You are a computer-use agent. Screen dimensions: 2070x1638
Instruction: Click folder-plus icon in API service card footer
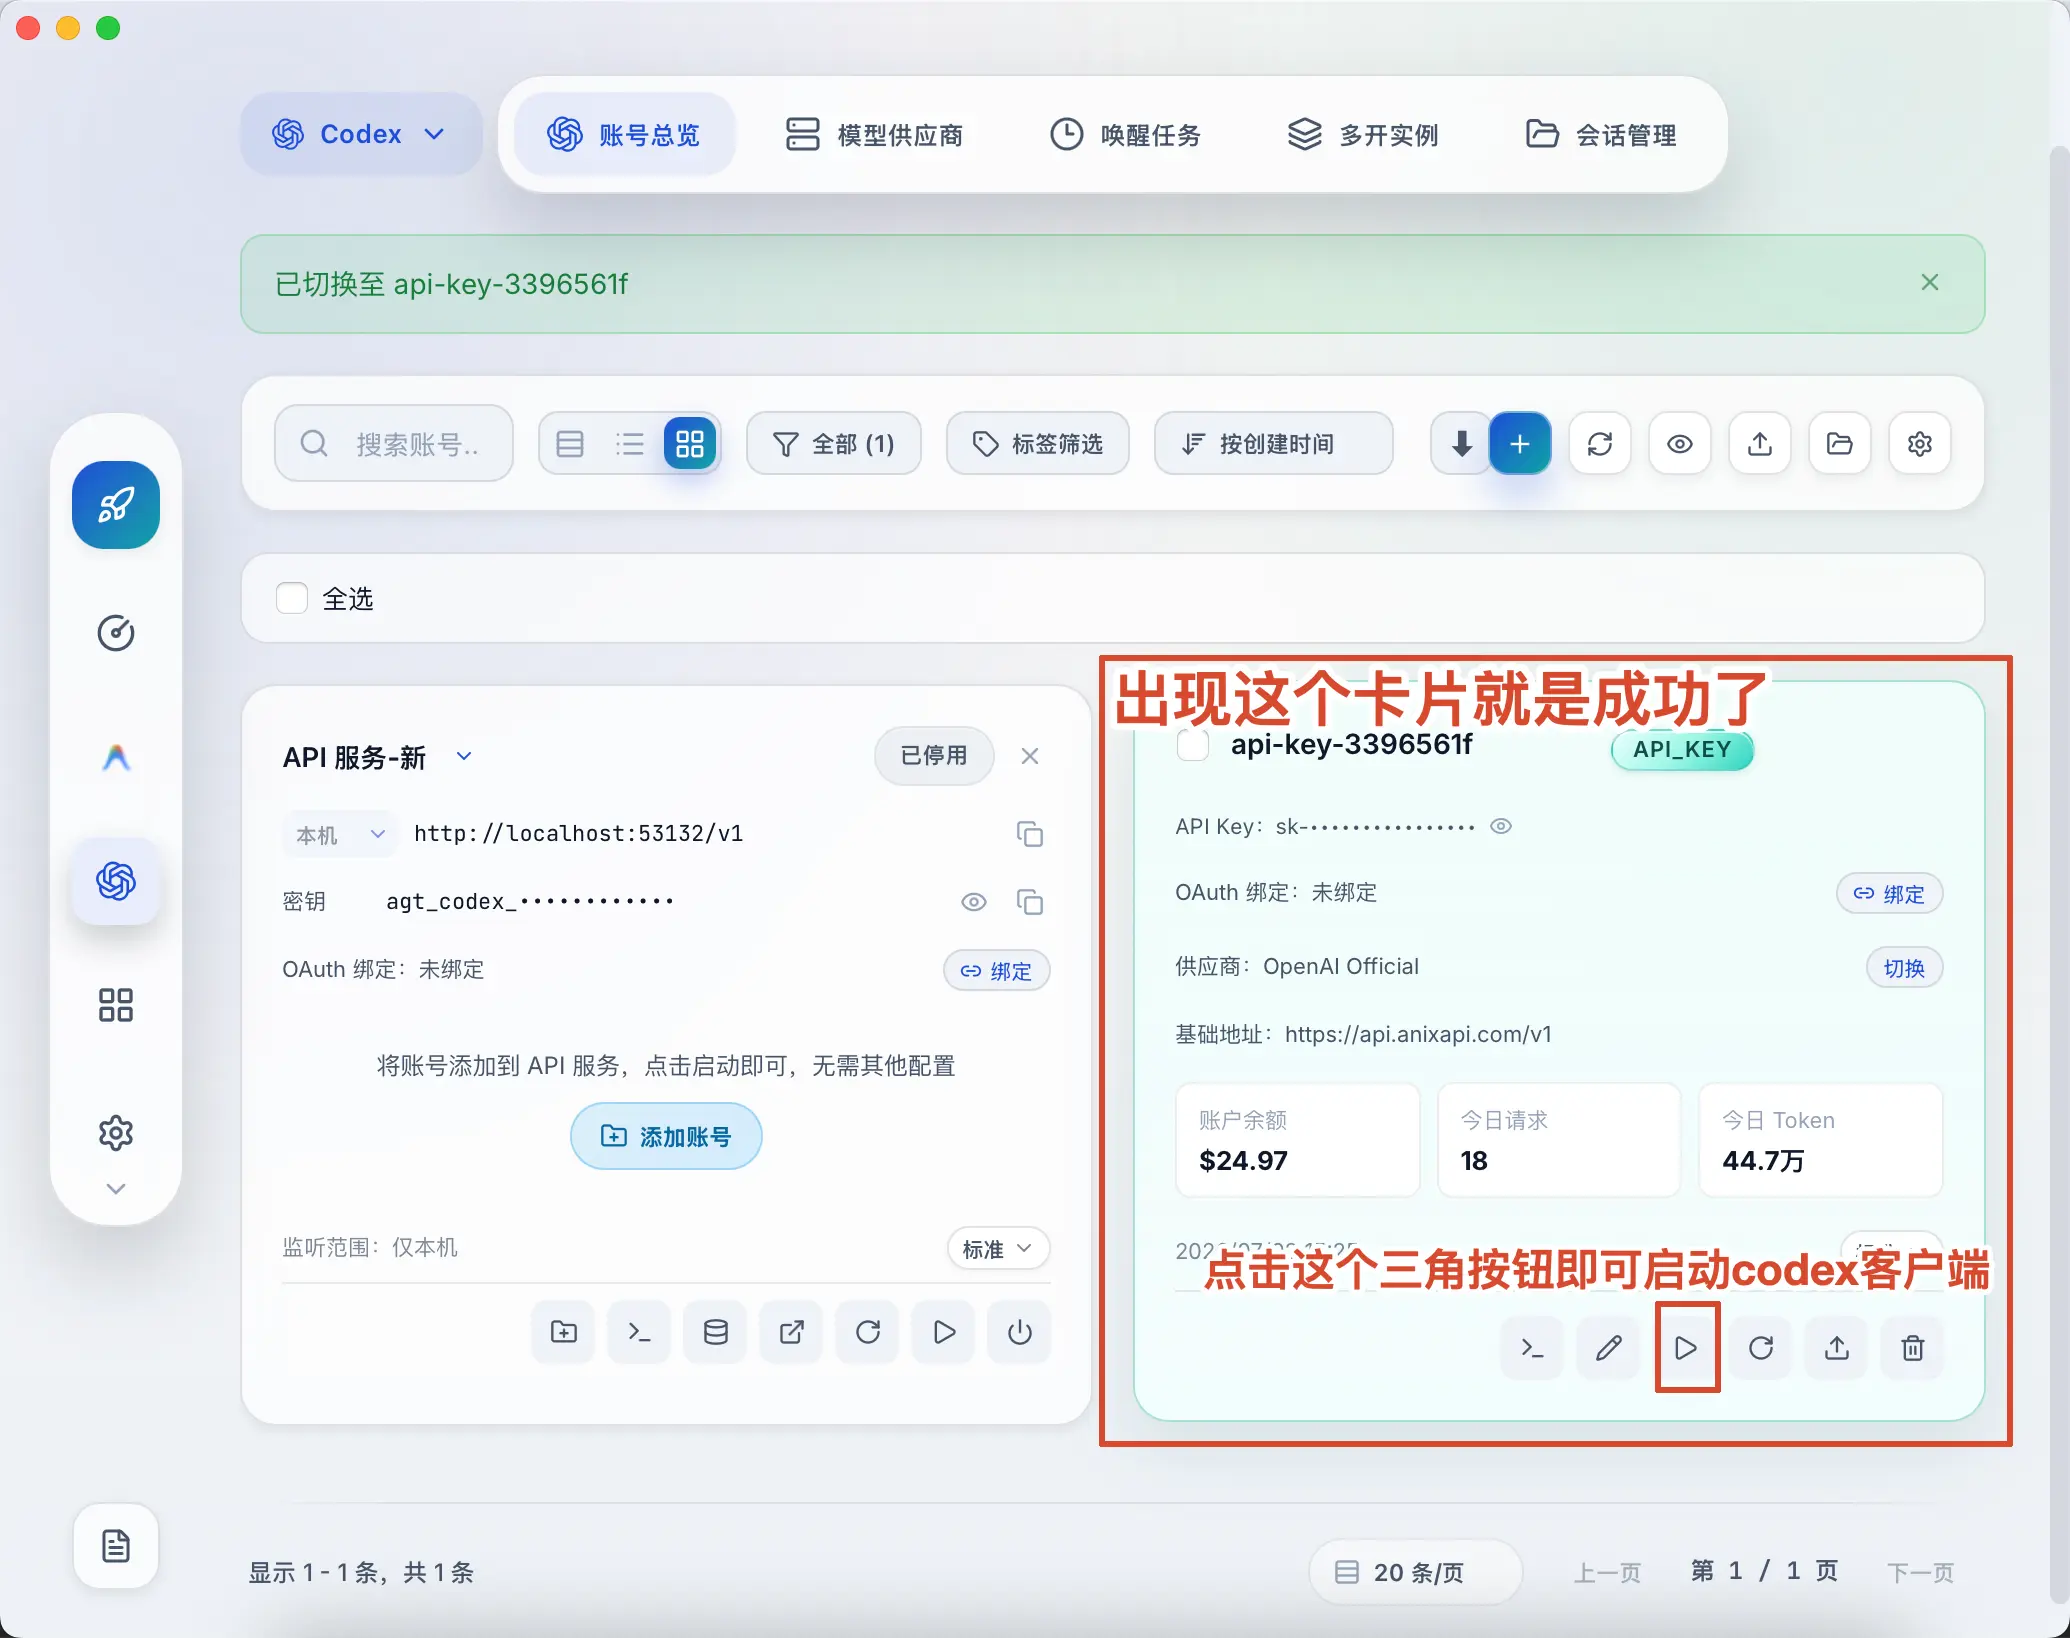click(564, 1332)
